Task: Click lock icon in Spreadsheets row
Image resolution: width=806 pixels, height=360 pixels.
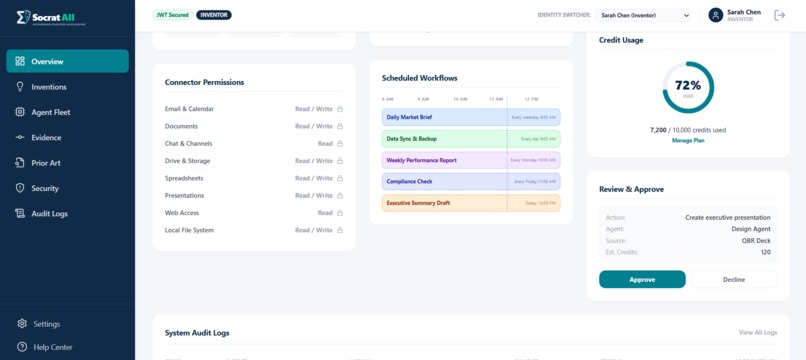Action: tap(340, 178)
